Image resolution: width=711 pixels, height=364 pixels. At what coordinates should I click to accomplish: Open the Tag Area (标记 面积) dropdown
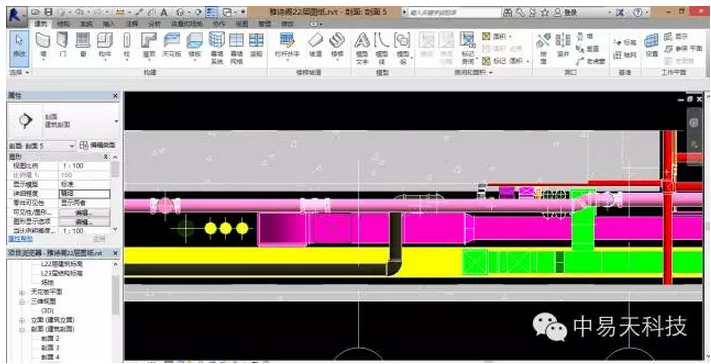click(506, 60)
